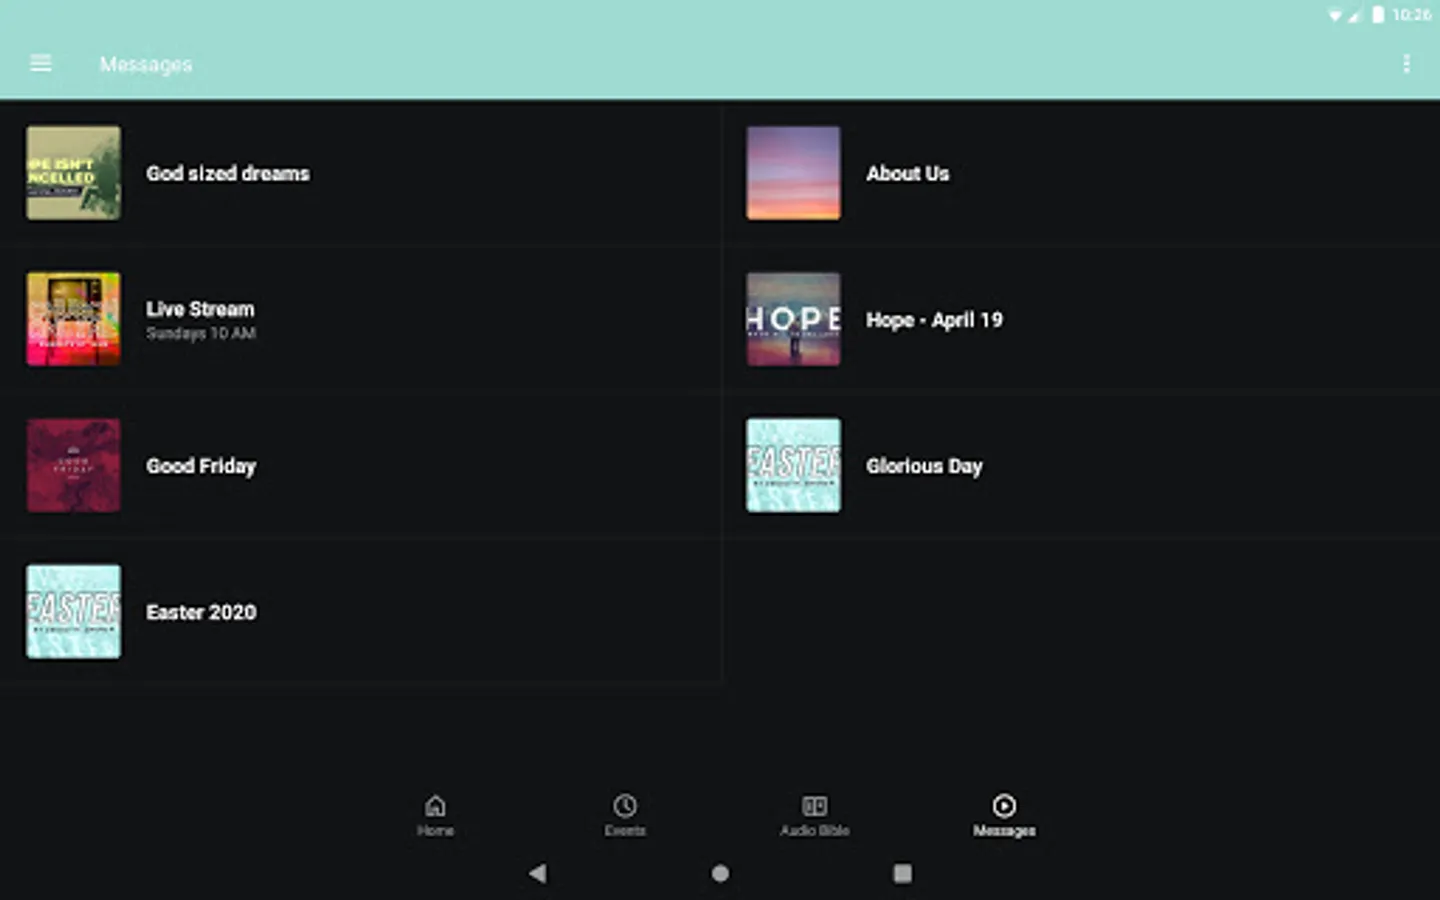Screen dimensions: 1440x900
Task: Open the God sized dreams message
Action: pyautogui.click(x=227, y=173)
